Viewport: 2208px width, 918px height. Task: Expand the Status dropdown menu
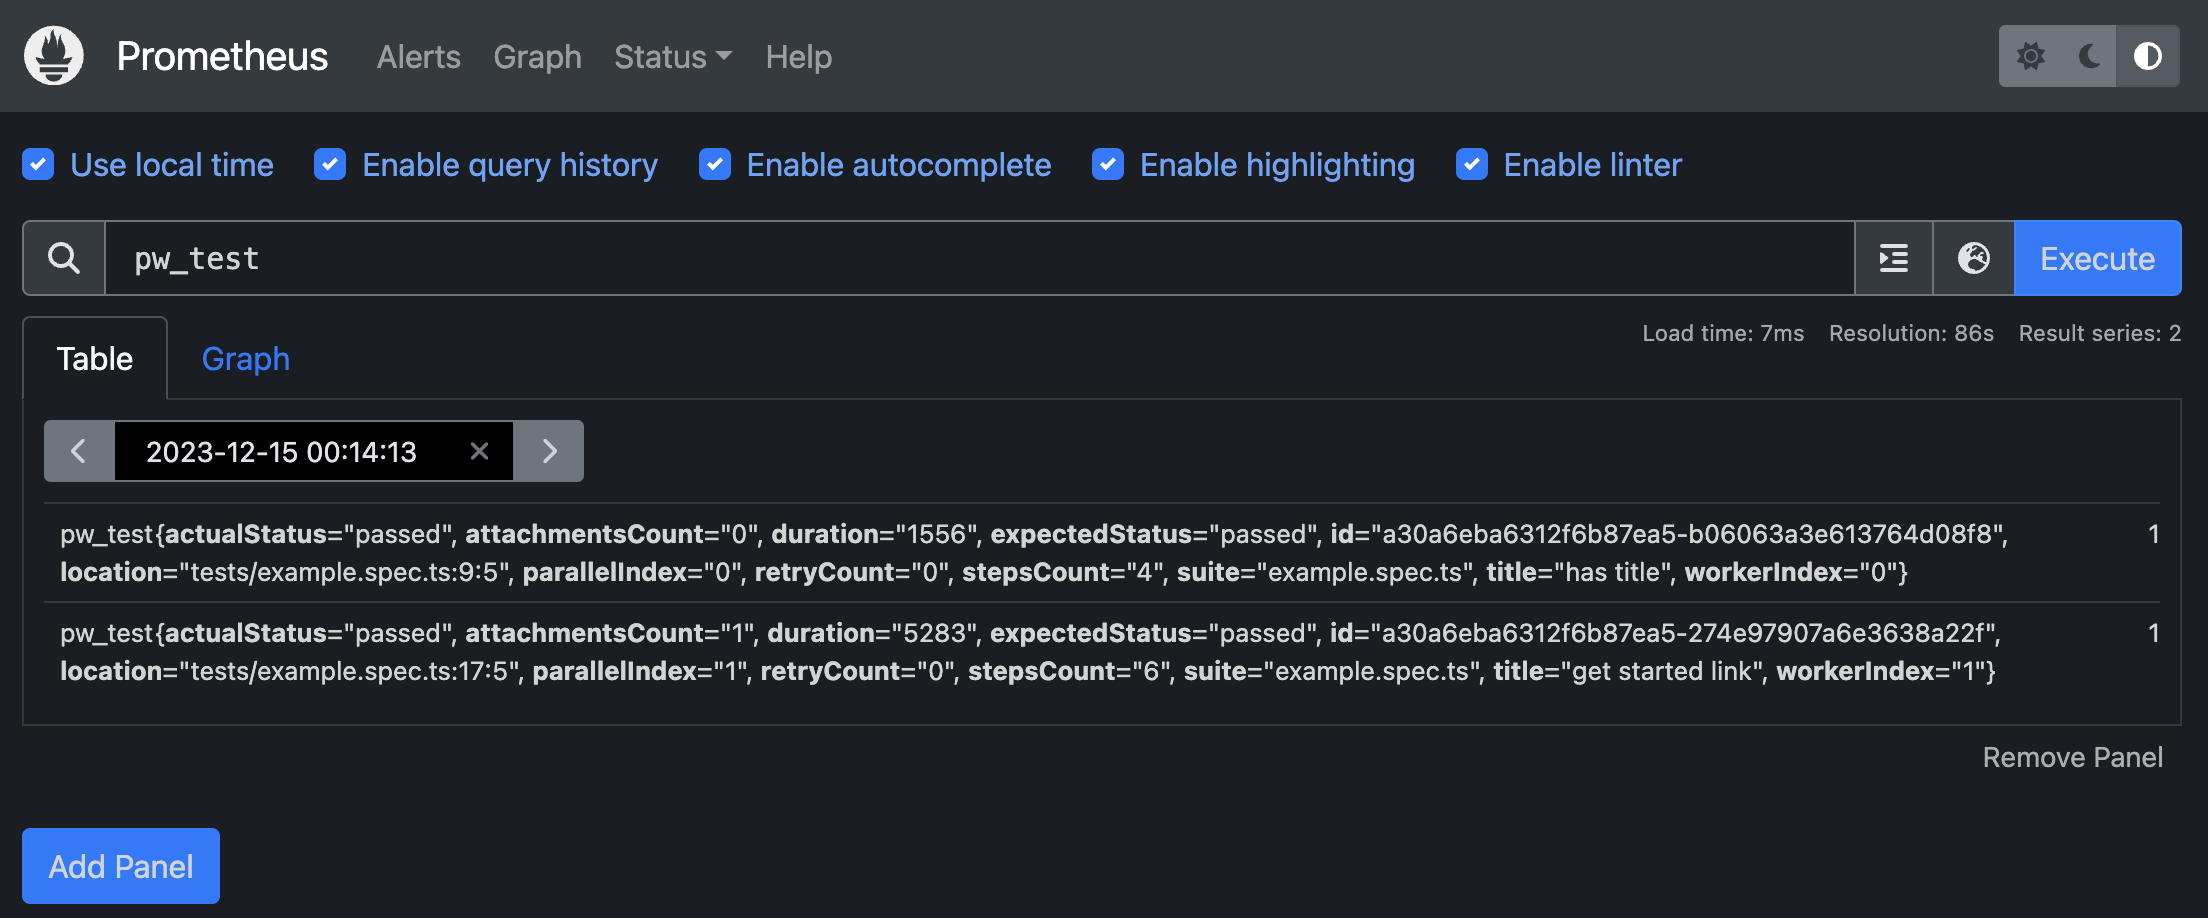click(672, 57)
